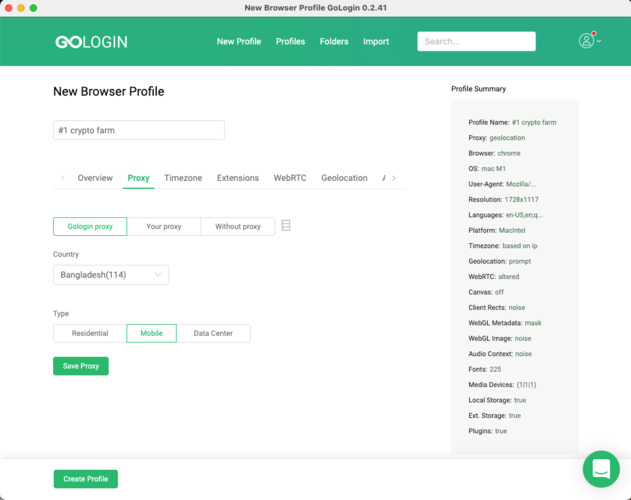Click the proxy list icon
Image resolution: width=631 pixels, height=500 pixels.
click(x=286, y=226)
